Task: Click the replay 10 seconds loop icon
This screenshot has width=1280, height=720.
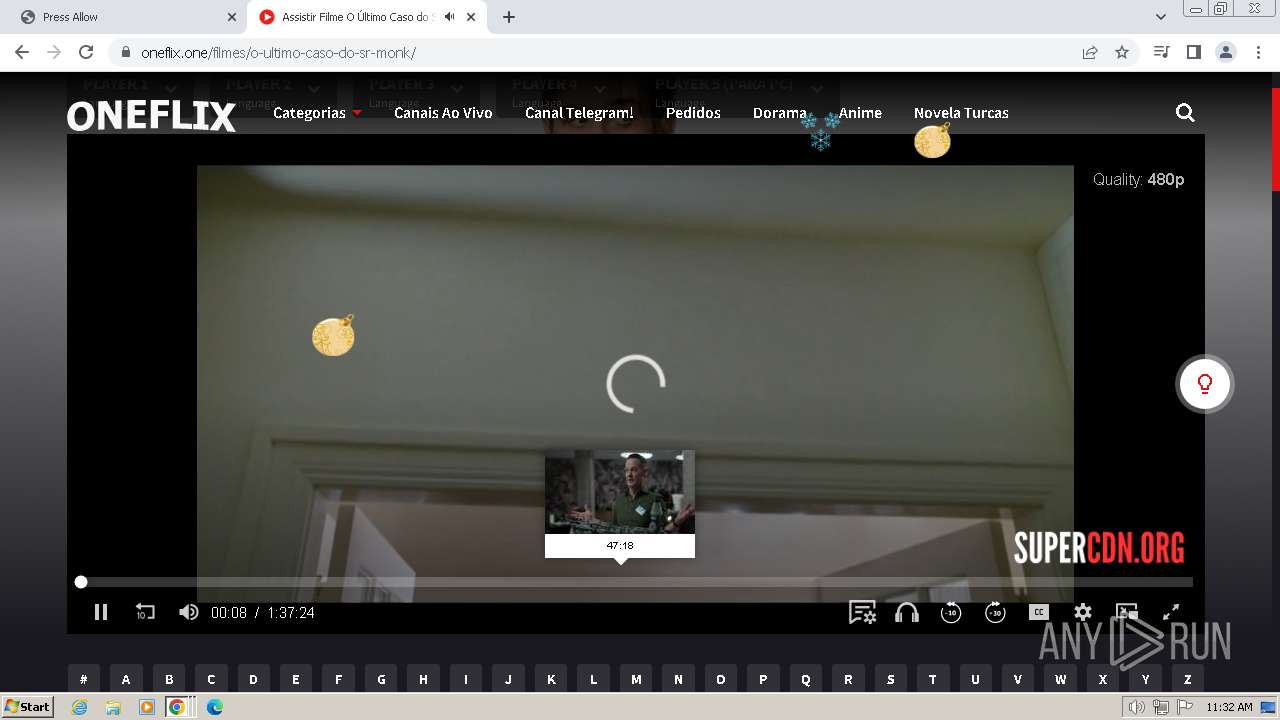Action: click(145, 612)
